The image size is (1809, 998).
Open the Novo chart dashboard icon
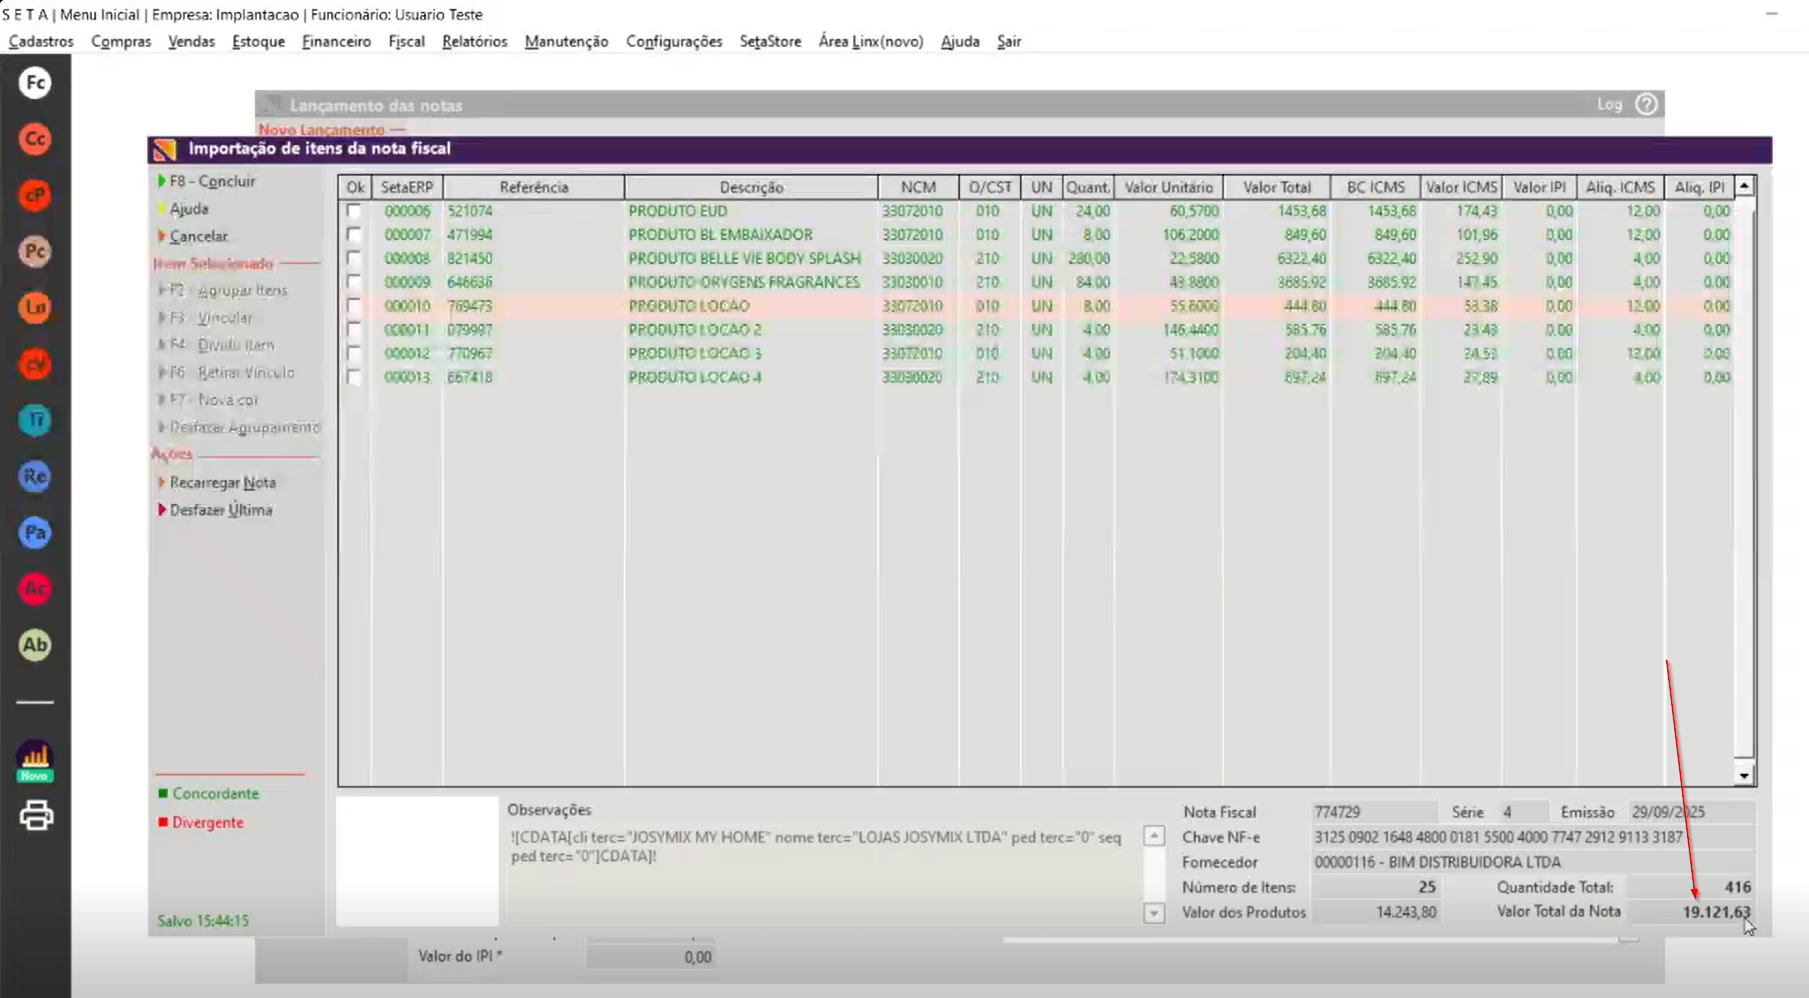point(35,761)
